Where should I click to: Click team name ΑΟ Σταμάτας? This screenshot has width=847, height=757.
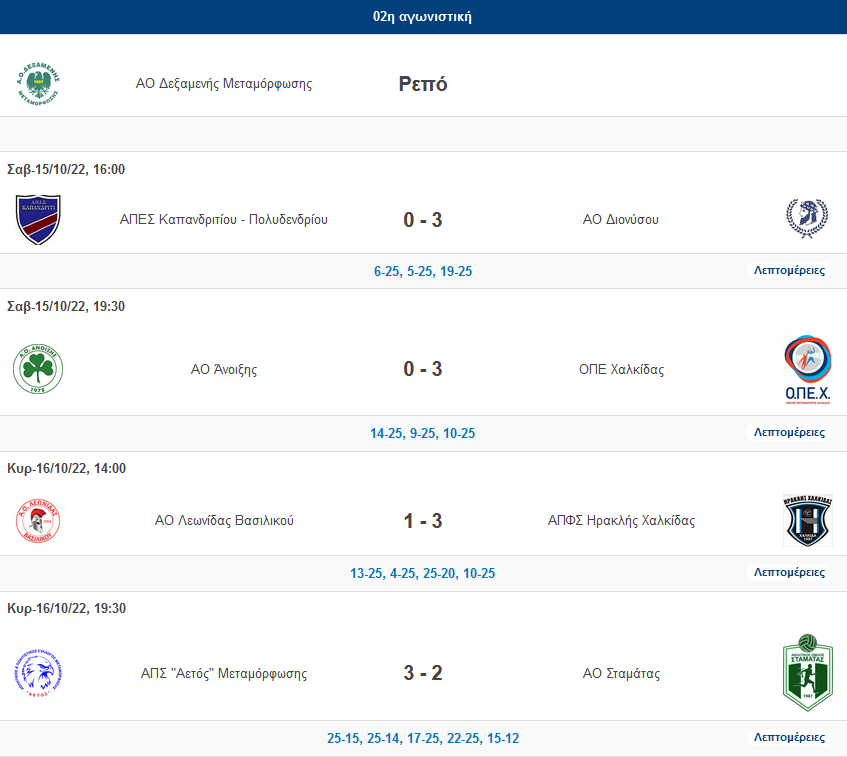pyautogui.click(x=621, y=674)
